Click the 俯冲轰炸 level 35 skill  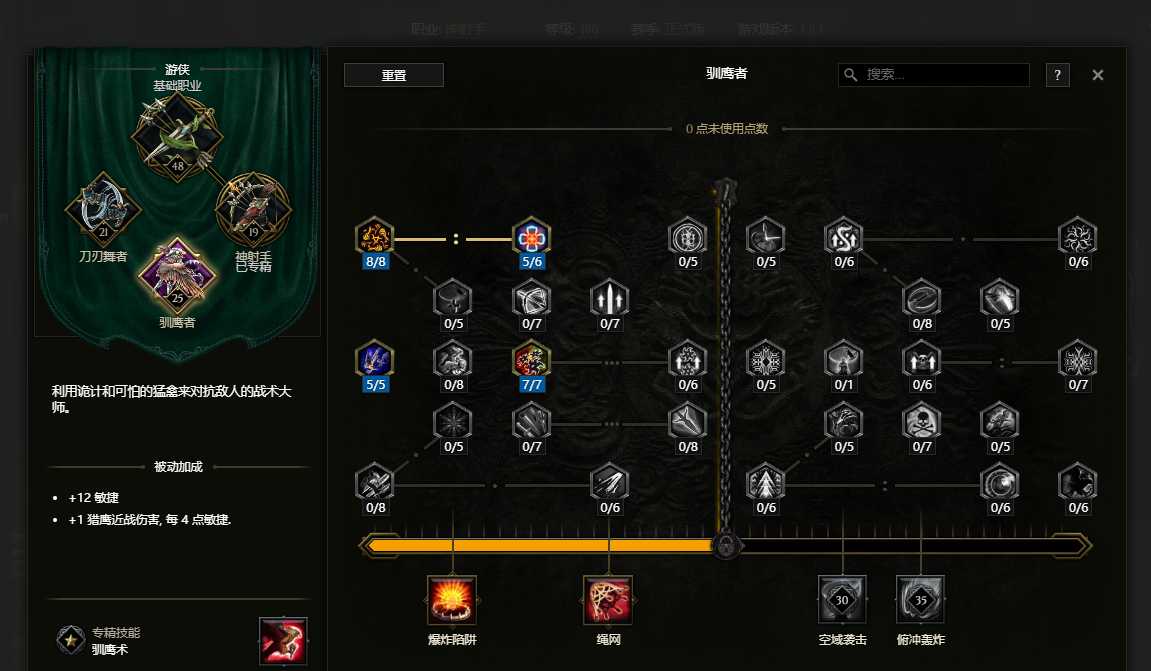[921, 600]
